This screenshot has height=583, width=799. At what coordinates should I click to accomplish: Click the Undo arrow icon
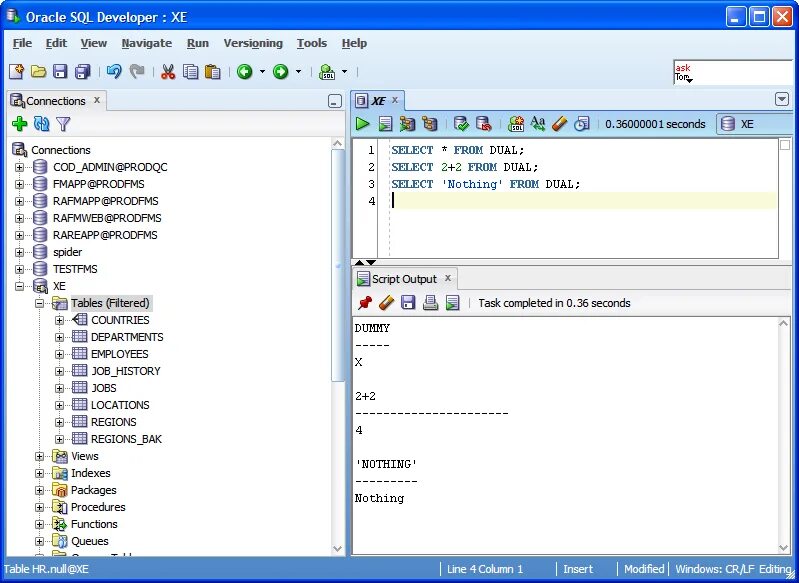pos(114,72)
